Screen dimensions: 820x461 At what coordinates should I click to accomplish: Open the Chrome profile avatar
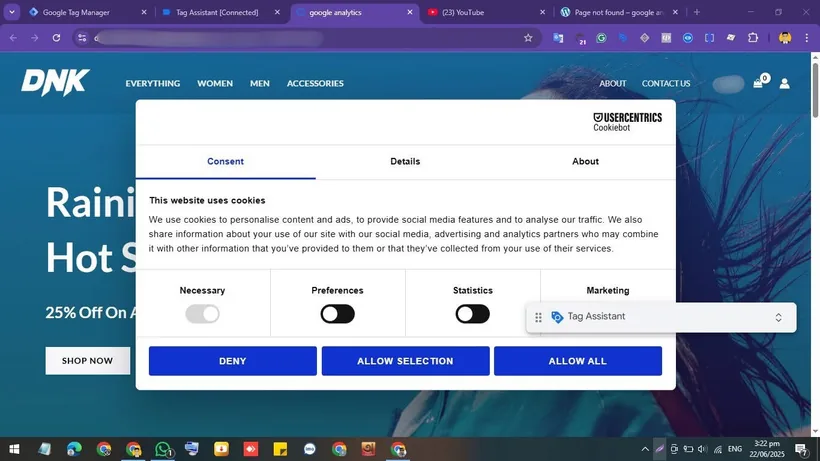[784, 38]
